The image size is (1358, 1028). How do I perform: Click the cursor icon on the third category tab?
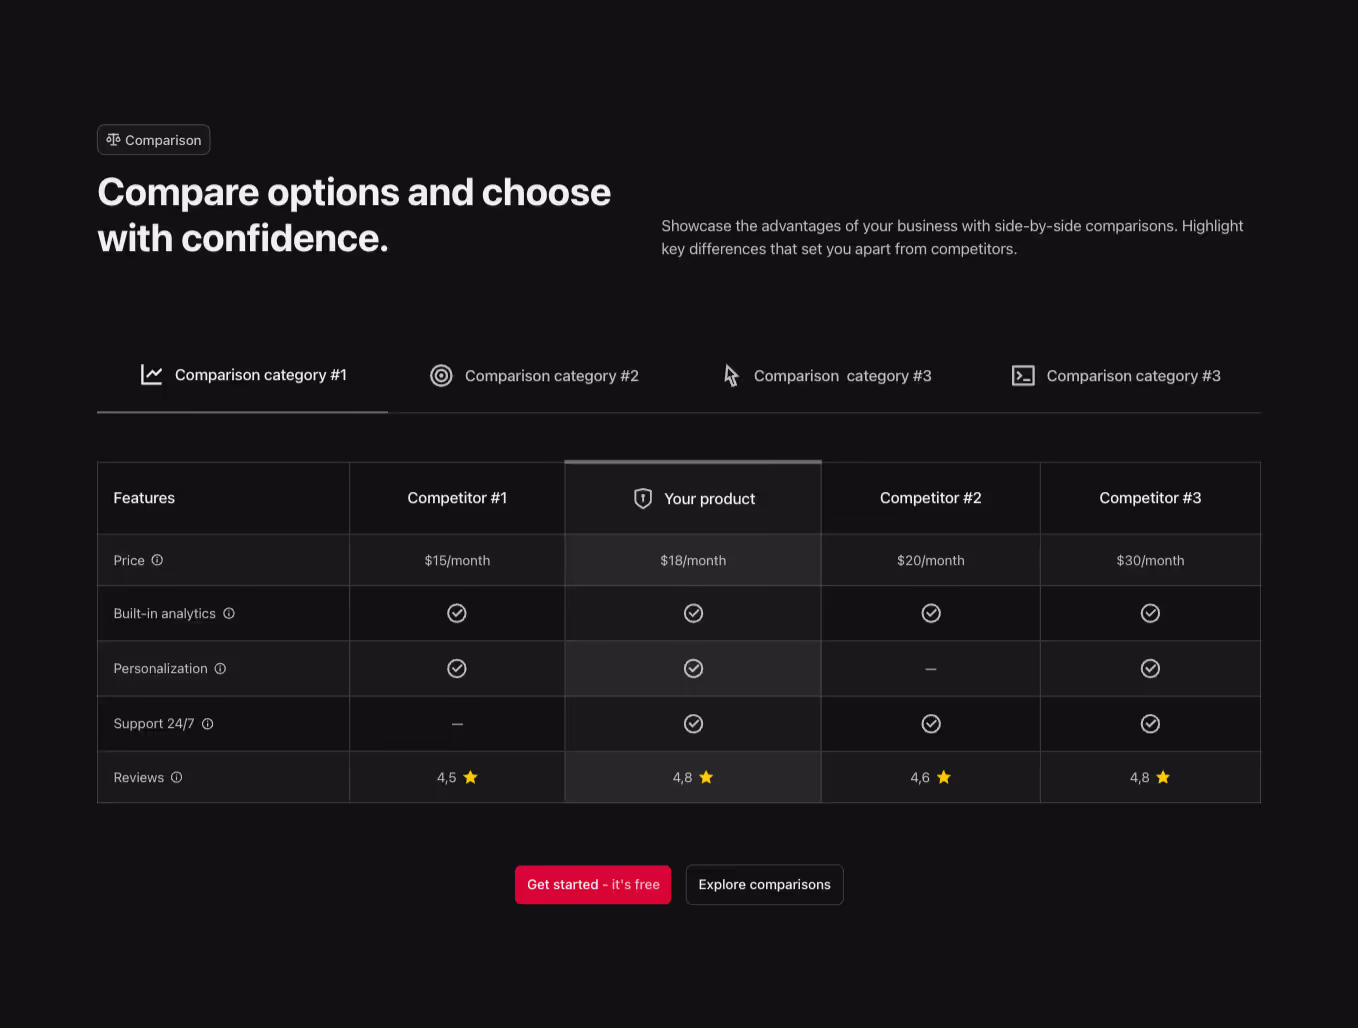[x=731, y=375]
